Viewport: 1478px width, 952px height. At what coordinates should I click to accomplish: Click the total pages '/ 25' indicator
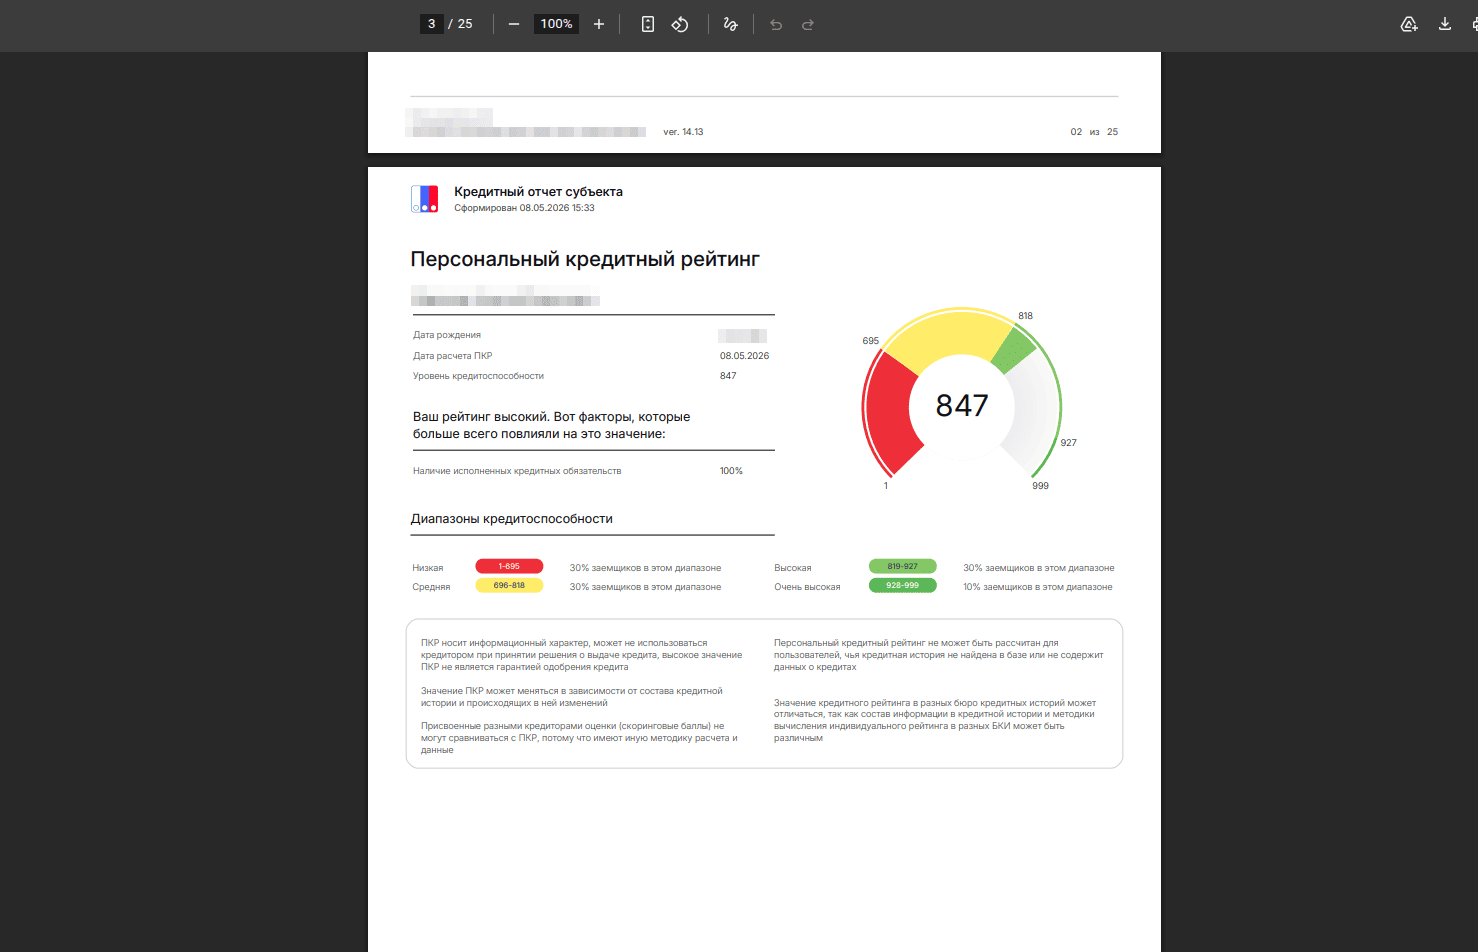pos(461,24)
